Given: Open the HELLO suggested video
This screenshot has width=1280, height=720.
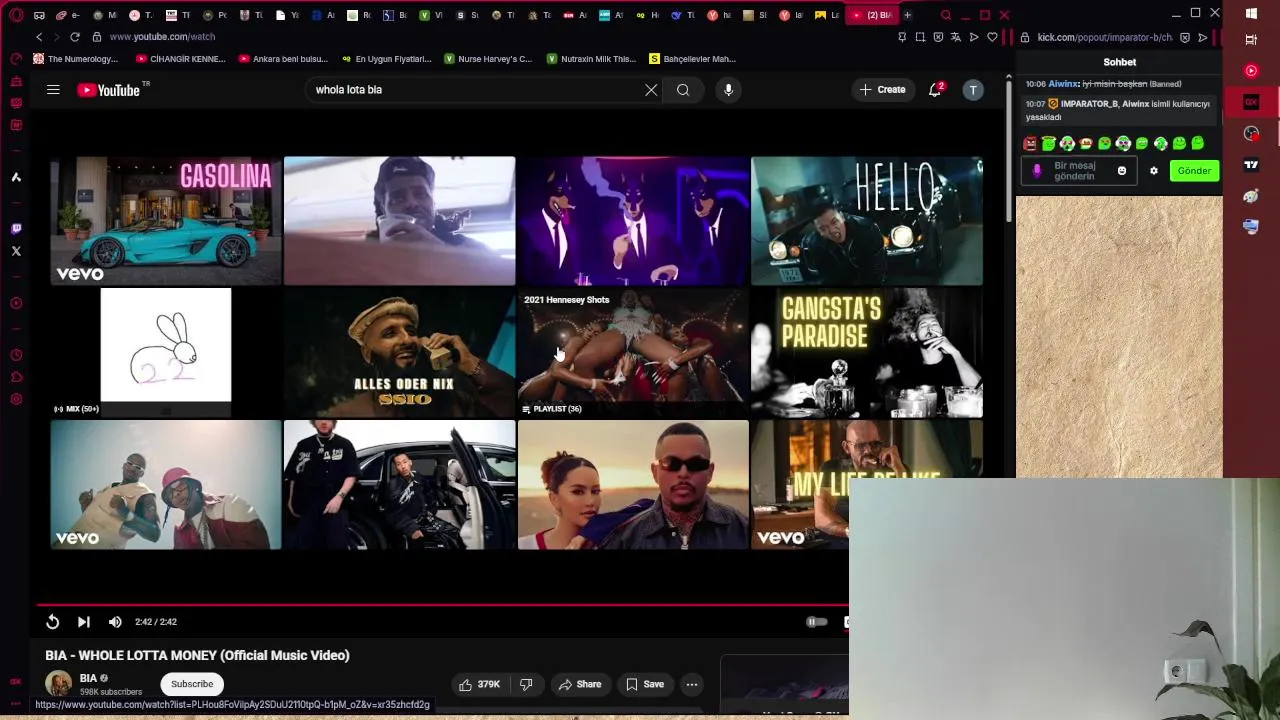Looking at the screenshot, I should (x=867, y=220).
